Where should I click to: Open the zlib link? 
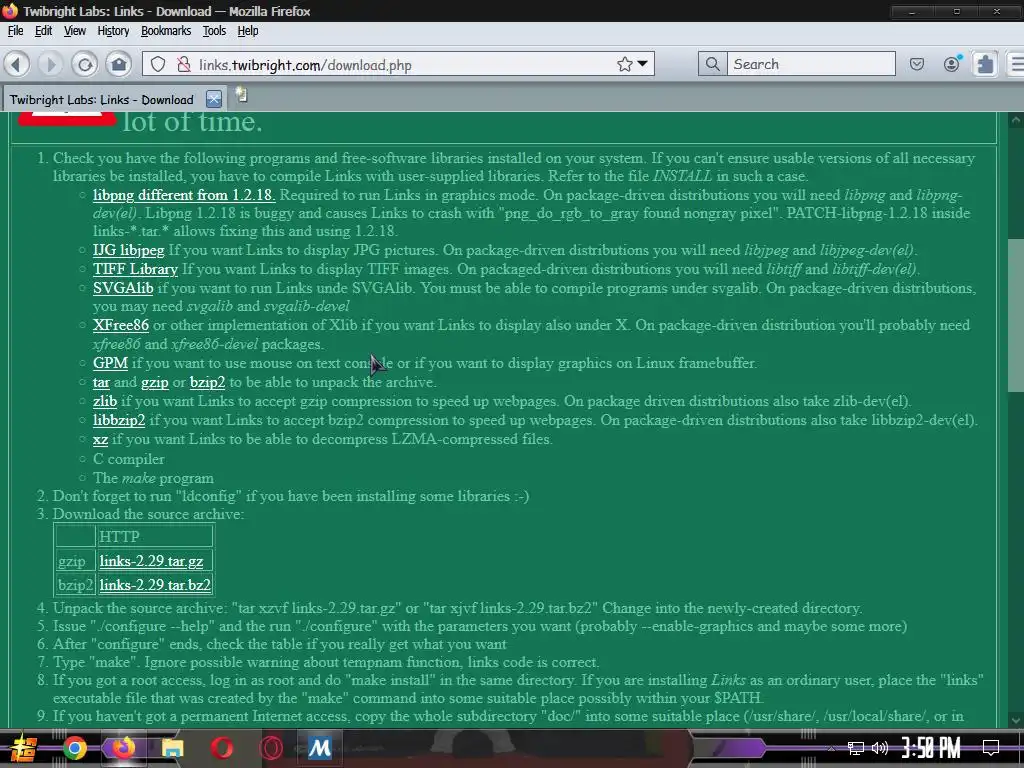104,401
